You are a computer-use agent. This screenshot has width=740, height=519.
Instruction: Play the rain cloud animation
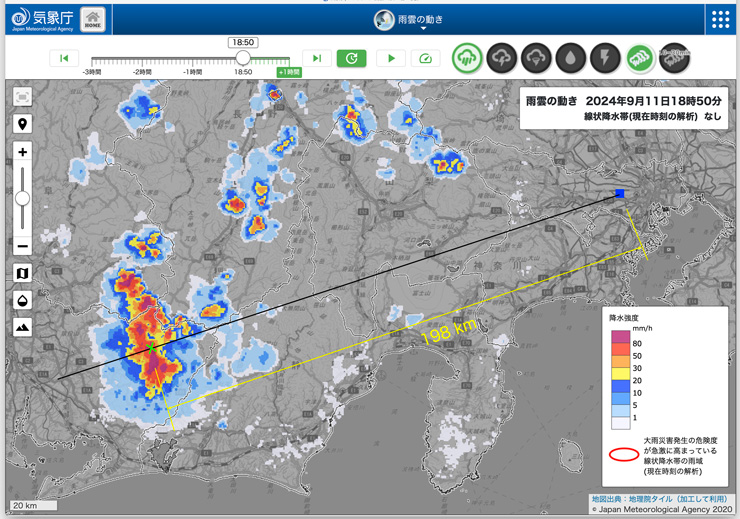391,59
